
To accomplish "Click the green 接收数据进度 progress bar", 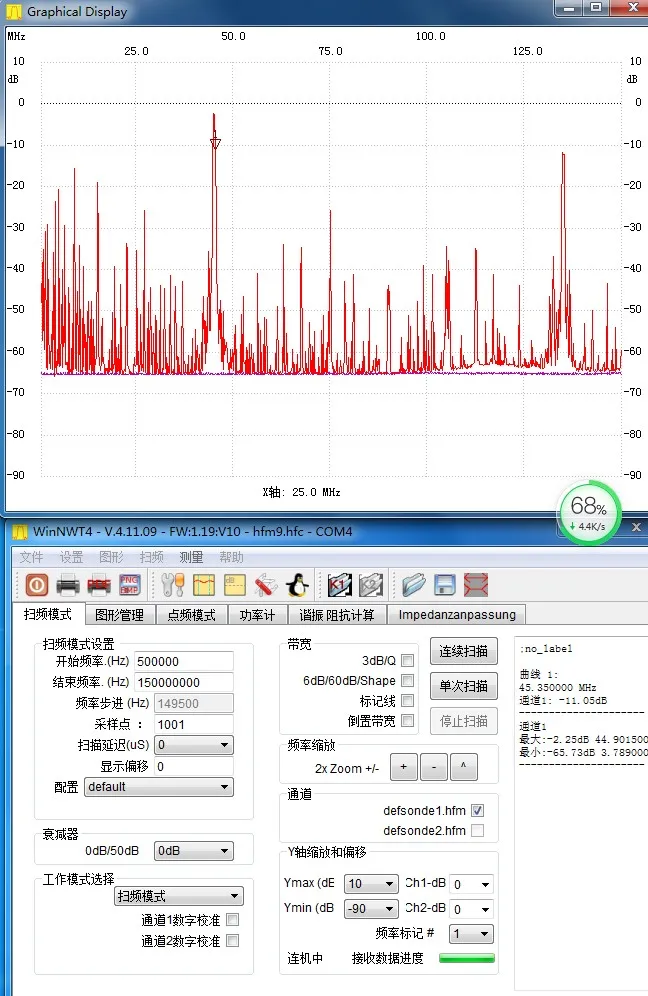I will [x=467, y=958].
